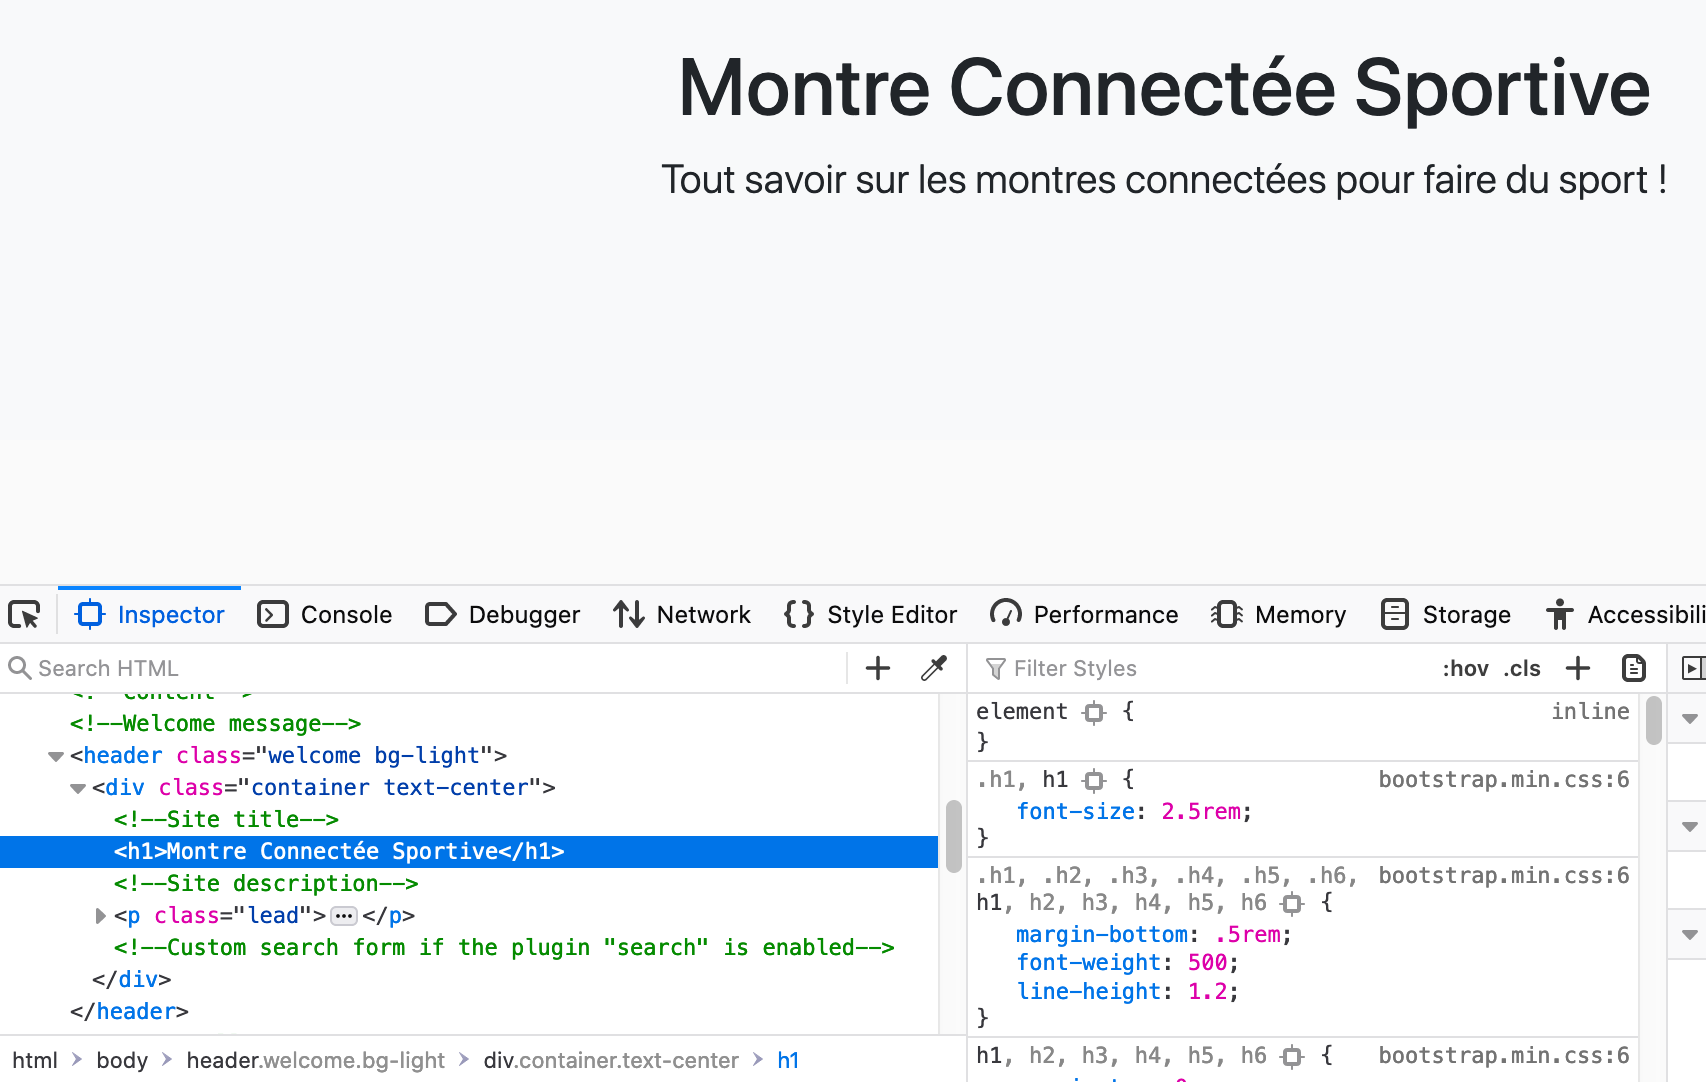Screen dimensions: 1706x1082
Task: Toggle the sidebar pane split icon
Action: coord(1691,668)
